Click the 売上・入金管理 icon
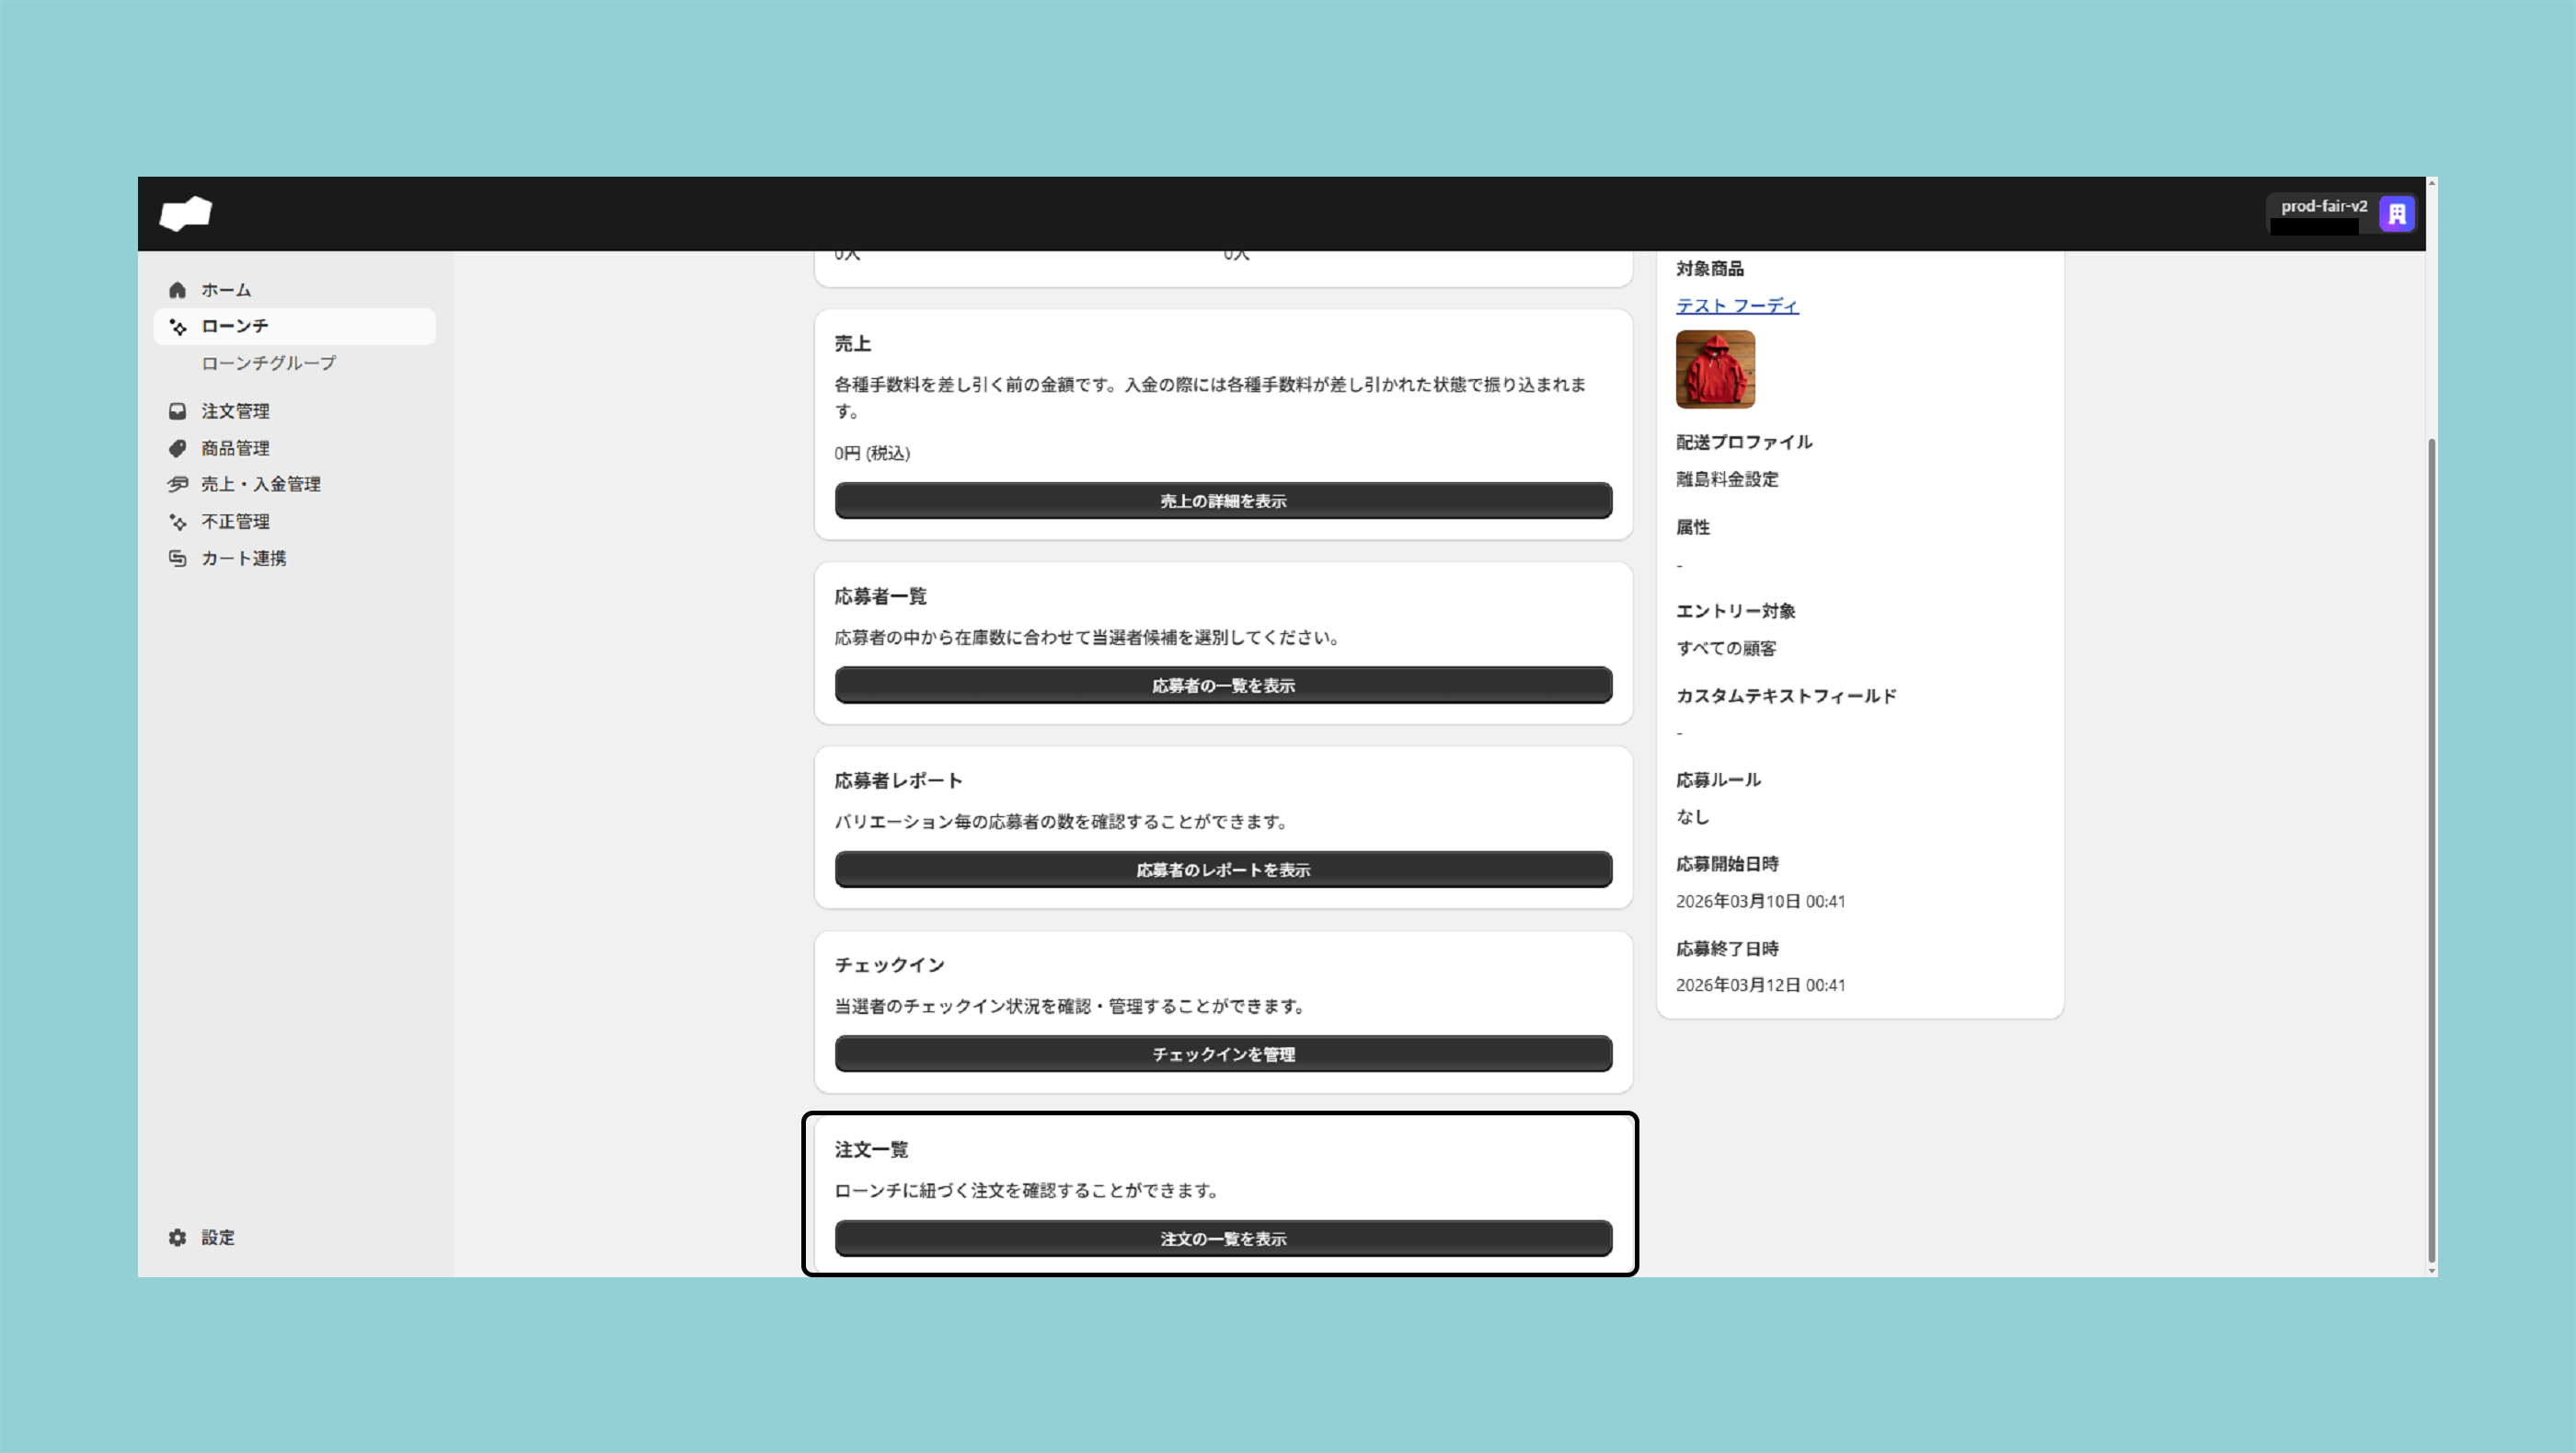The height and width of the screenshot is (1453, 2576). [178, 484]
